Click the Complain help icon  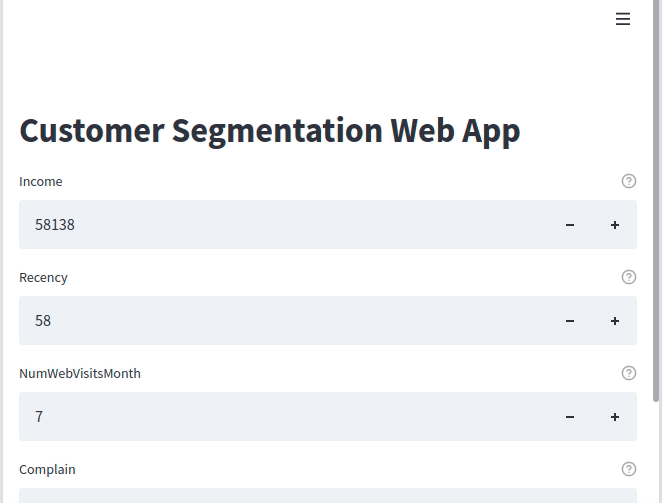pyautogui.click(x=629, y=469)
